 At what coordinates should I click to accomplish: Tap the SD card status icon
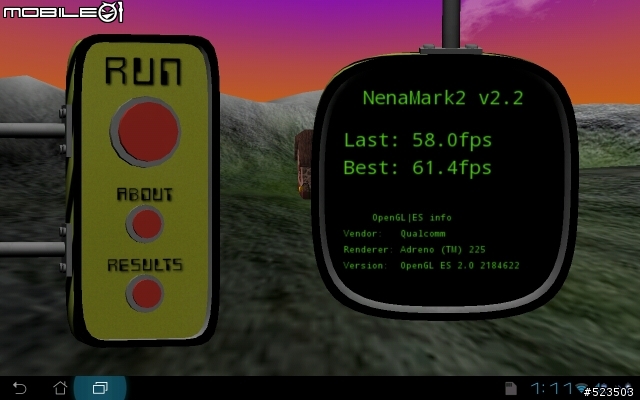pyautogui.click(x=511, y=388)
